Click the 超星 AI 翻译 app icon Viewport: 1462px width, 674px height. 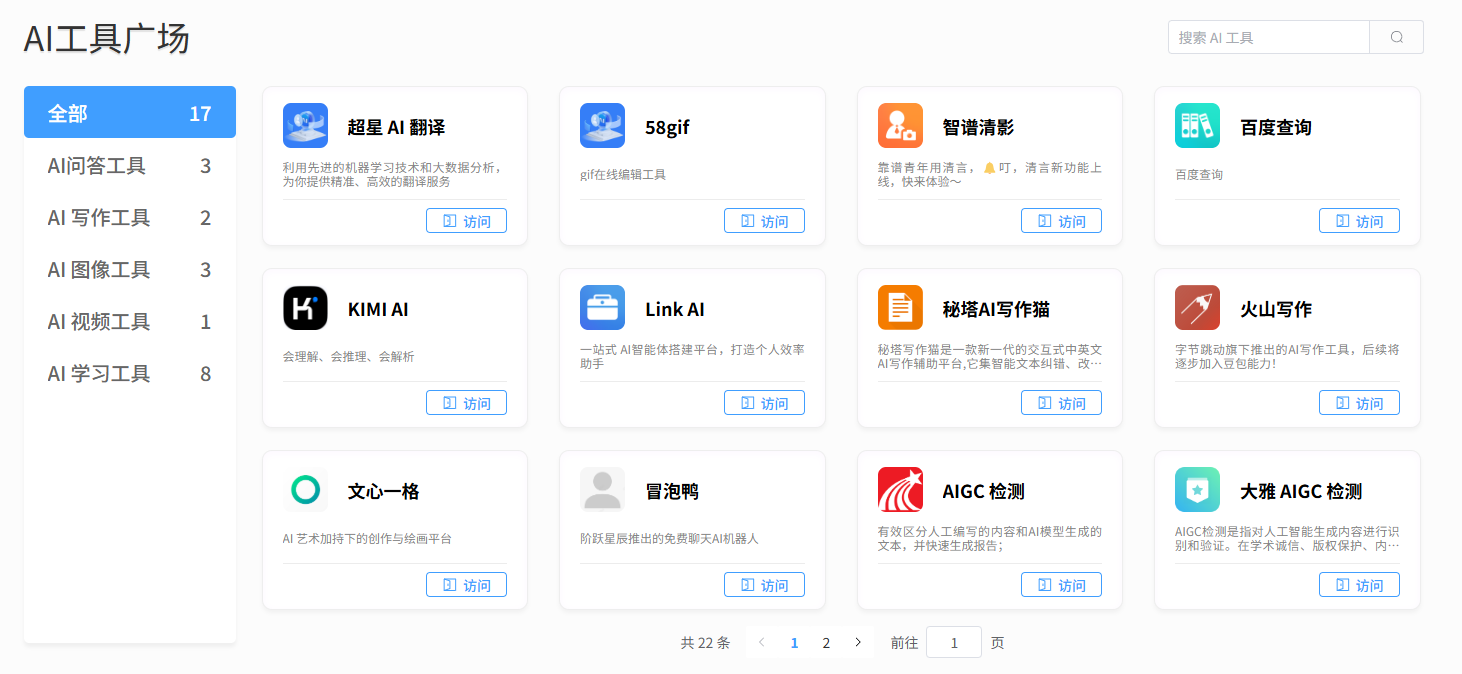(305, 125)
